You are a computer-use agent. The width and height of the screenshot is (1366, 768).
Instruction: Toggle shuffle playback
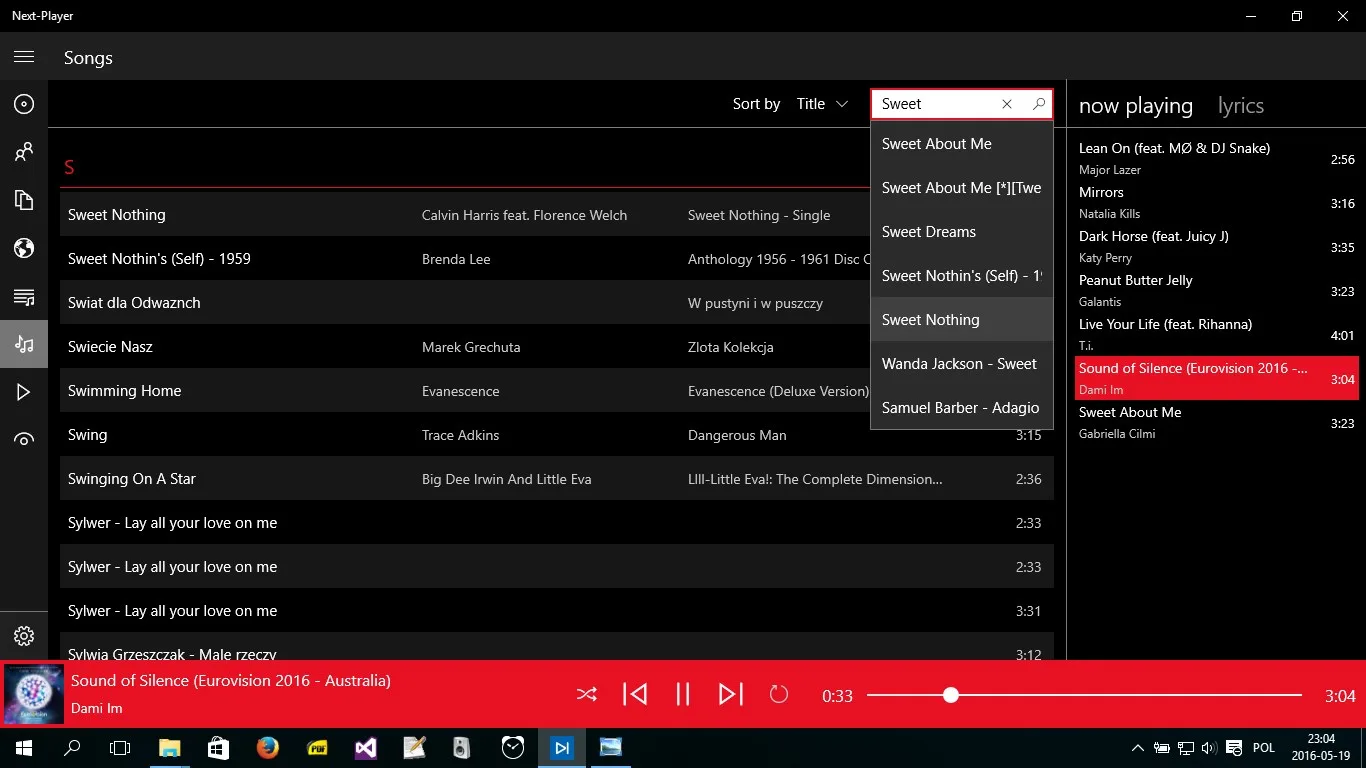(x=587, y=694)
